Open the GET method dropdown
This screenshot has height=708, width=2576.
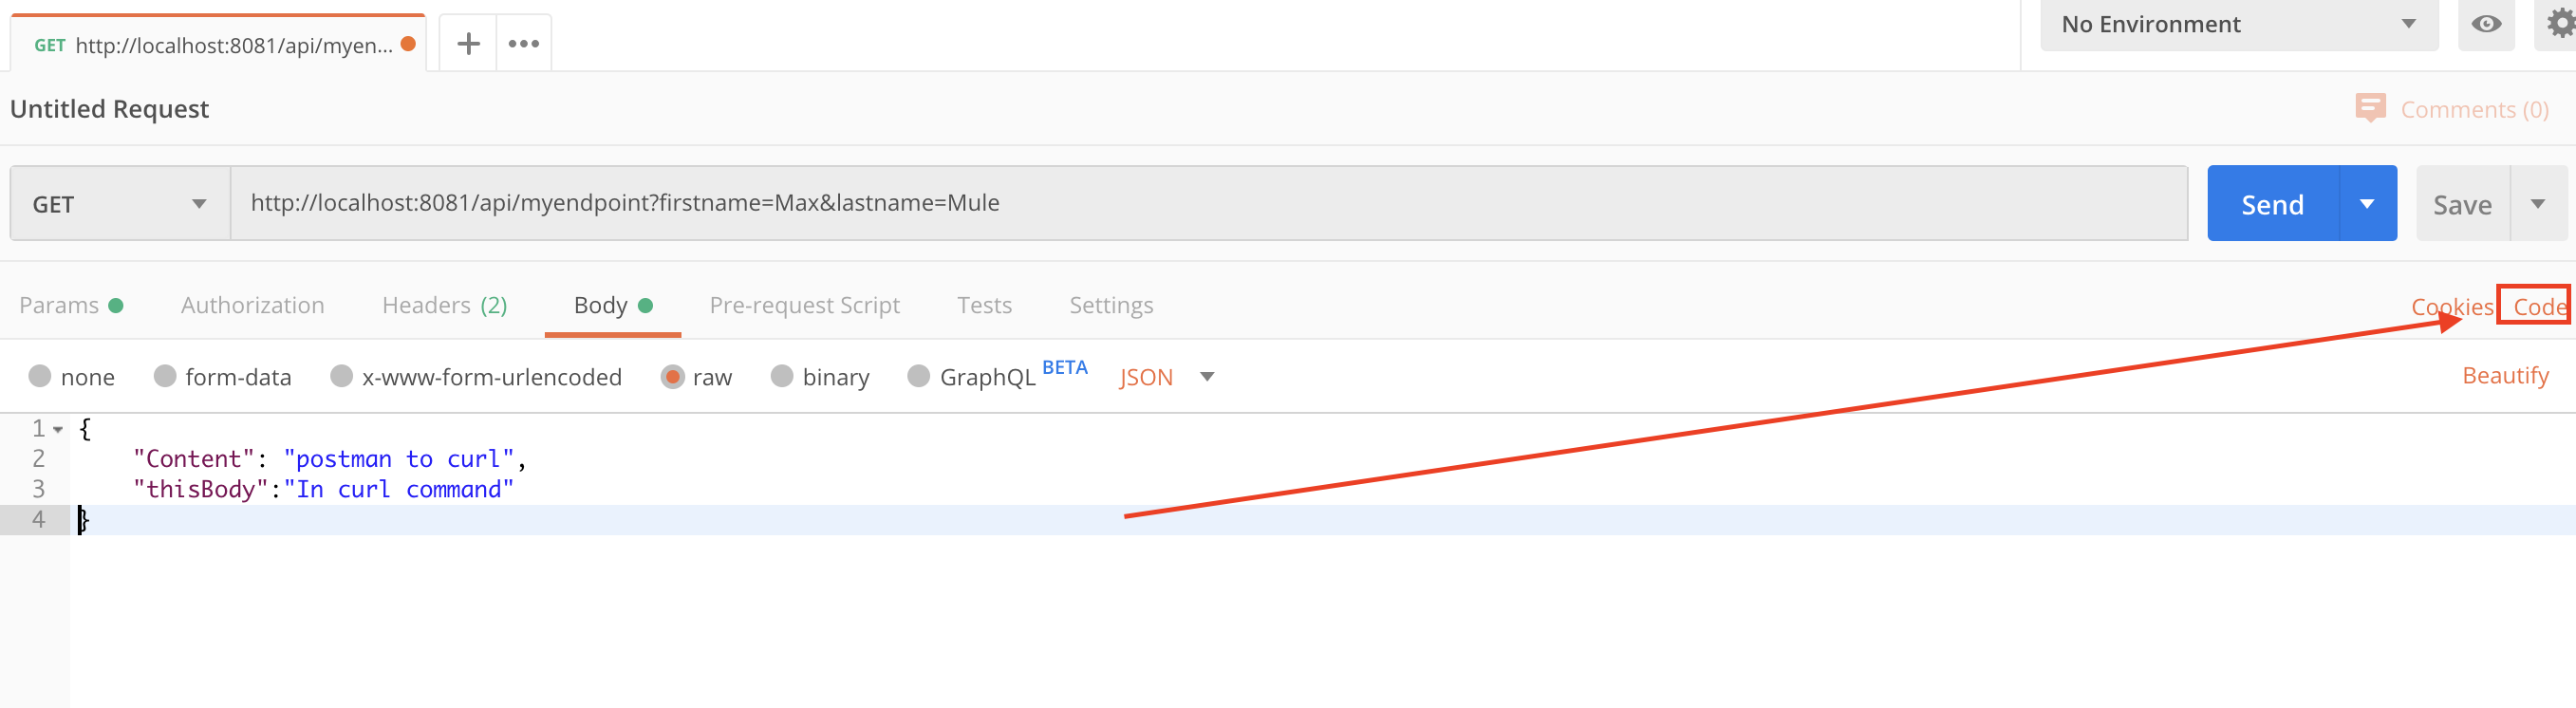(120, 204)
